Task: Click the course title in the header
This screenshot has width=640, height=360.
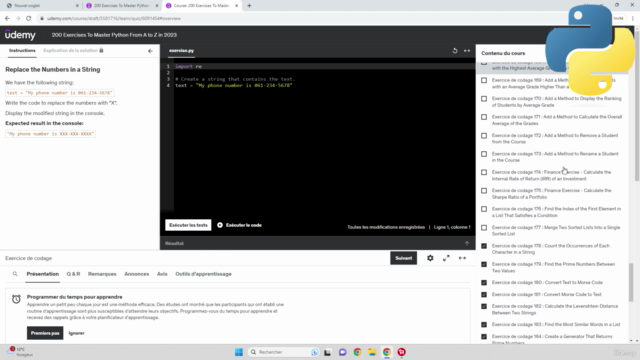Action: [x=114, y=35]
